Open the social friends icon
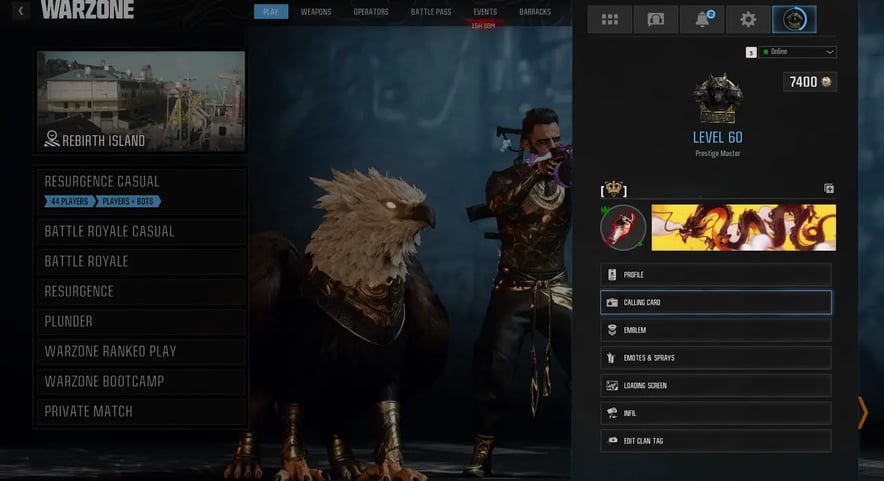The width and height of the screenshot is (884, 481). [x=656, y=20]
